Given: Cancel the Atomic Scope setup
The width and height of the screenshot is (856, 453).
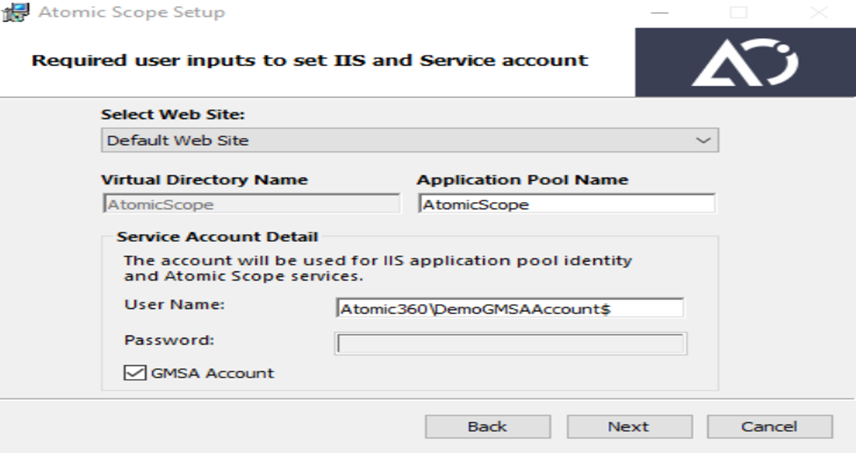Looking at the screenshot, I should click(x=769, y=426).
